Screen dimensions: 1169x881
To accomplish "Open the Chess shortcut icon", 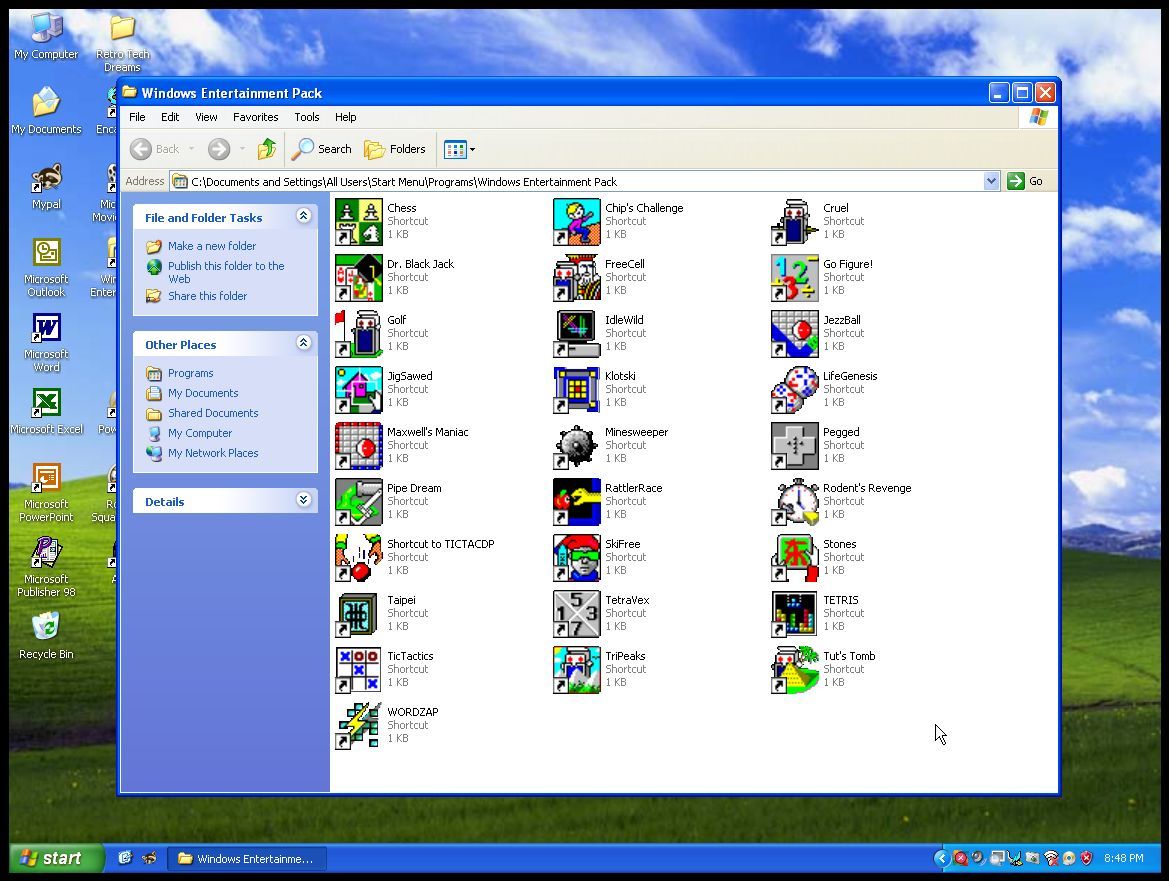I will pos(359,222).
